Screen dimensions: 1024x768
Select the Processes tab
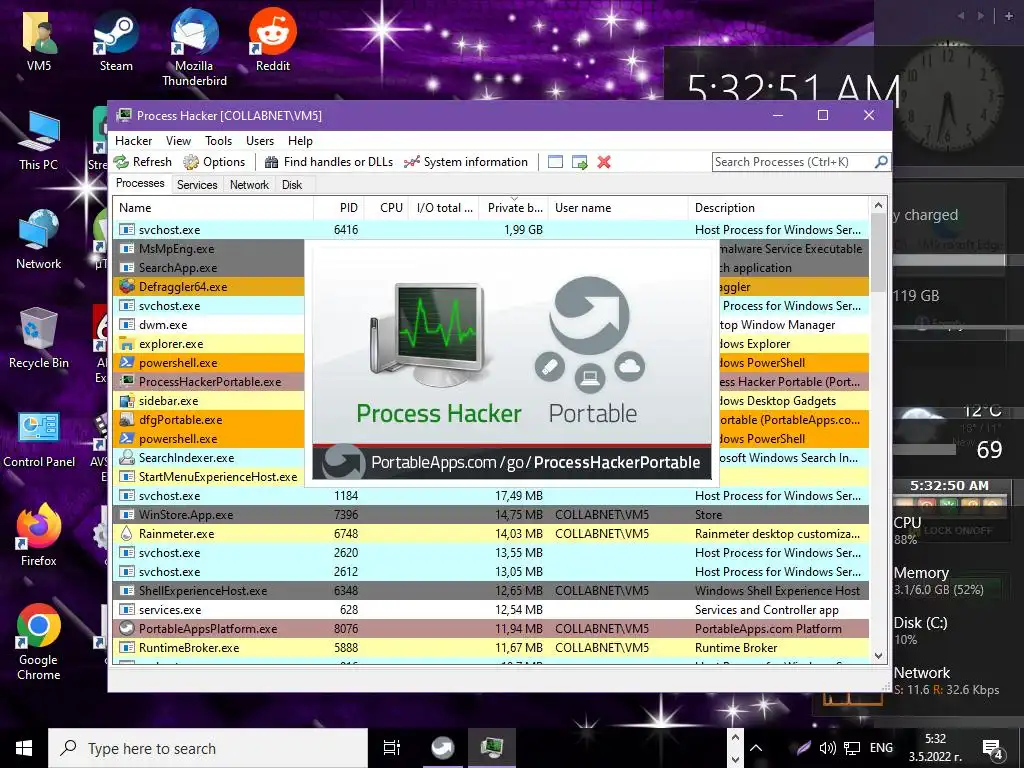click(x=140, y=184)
